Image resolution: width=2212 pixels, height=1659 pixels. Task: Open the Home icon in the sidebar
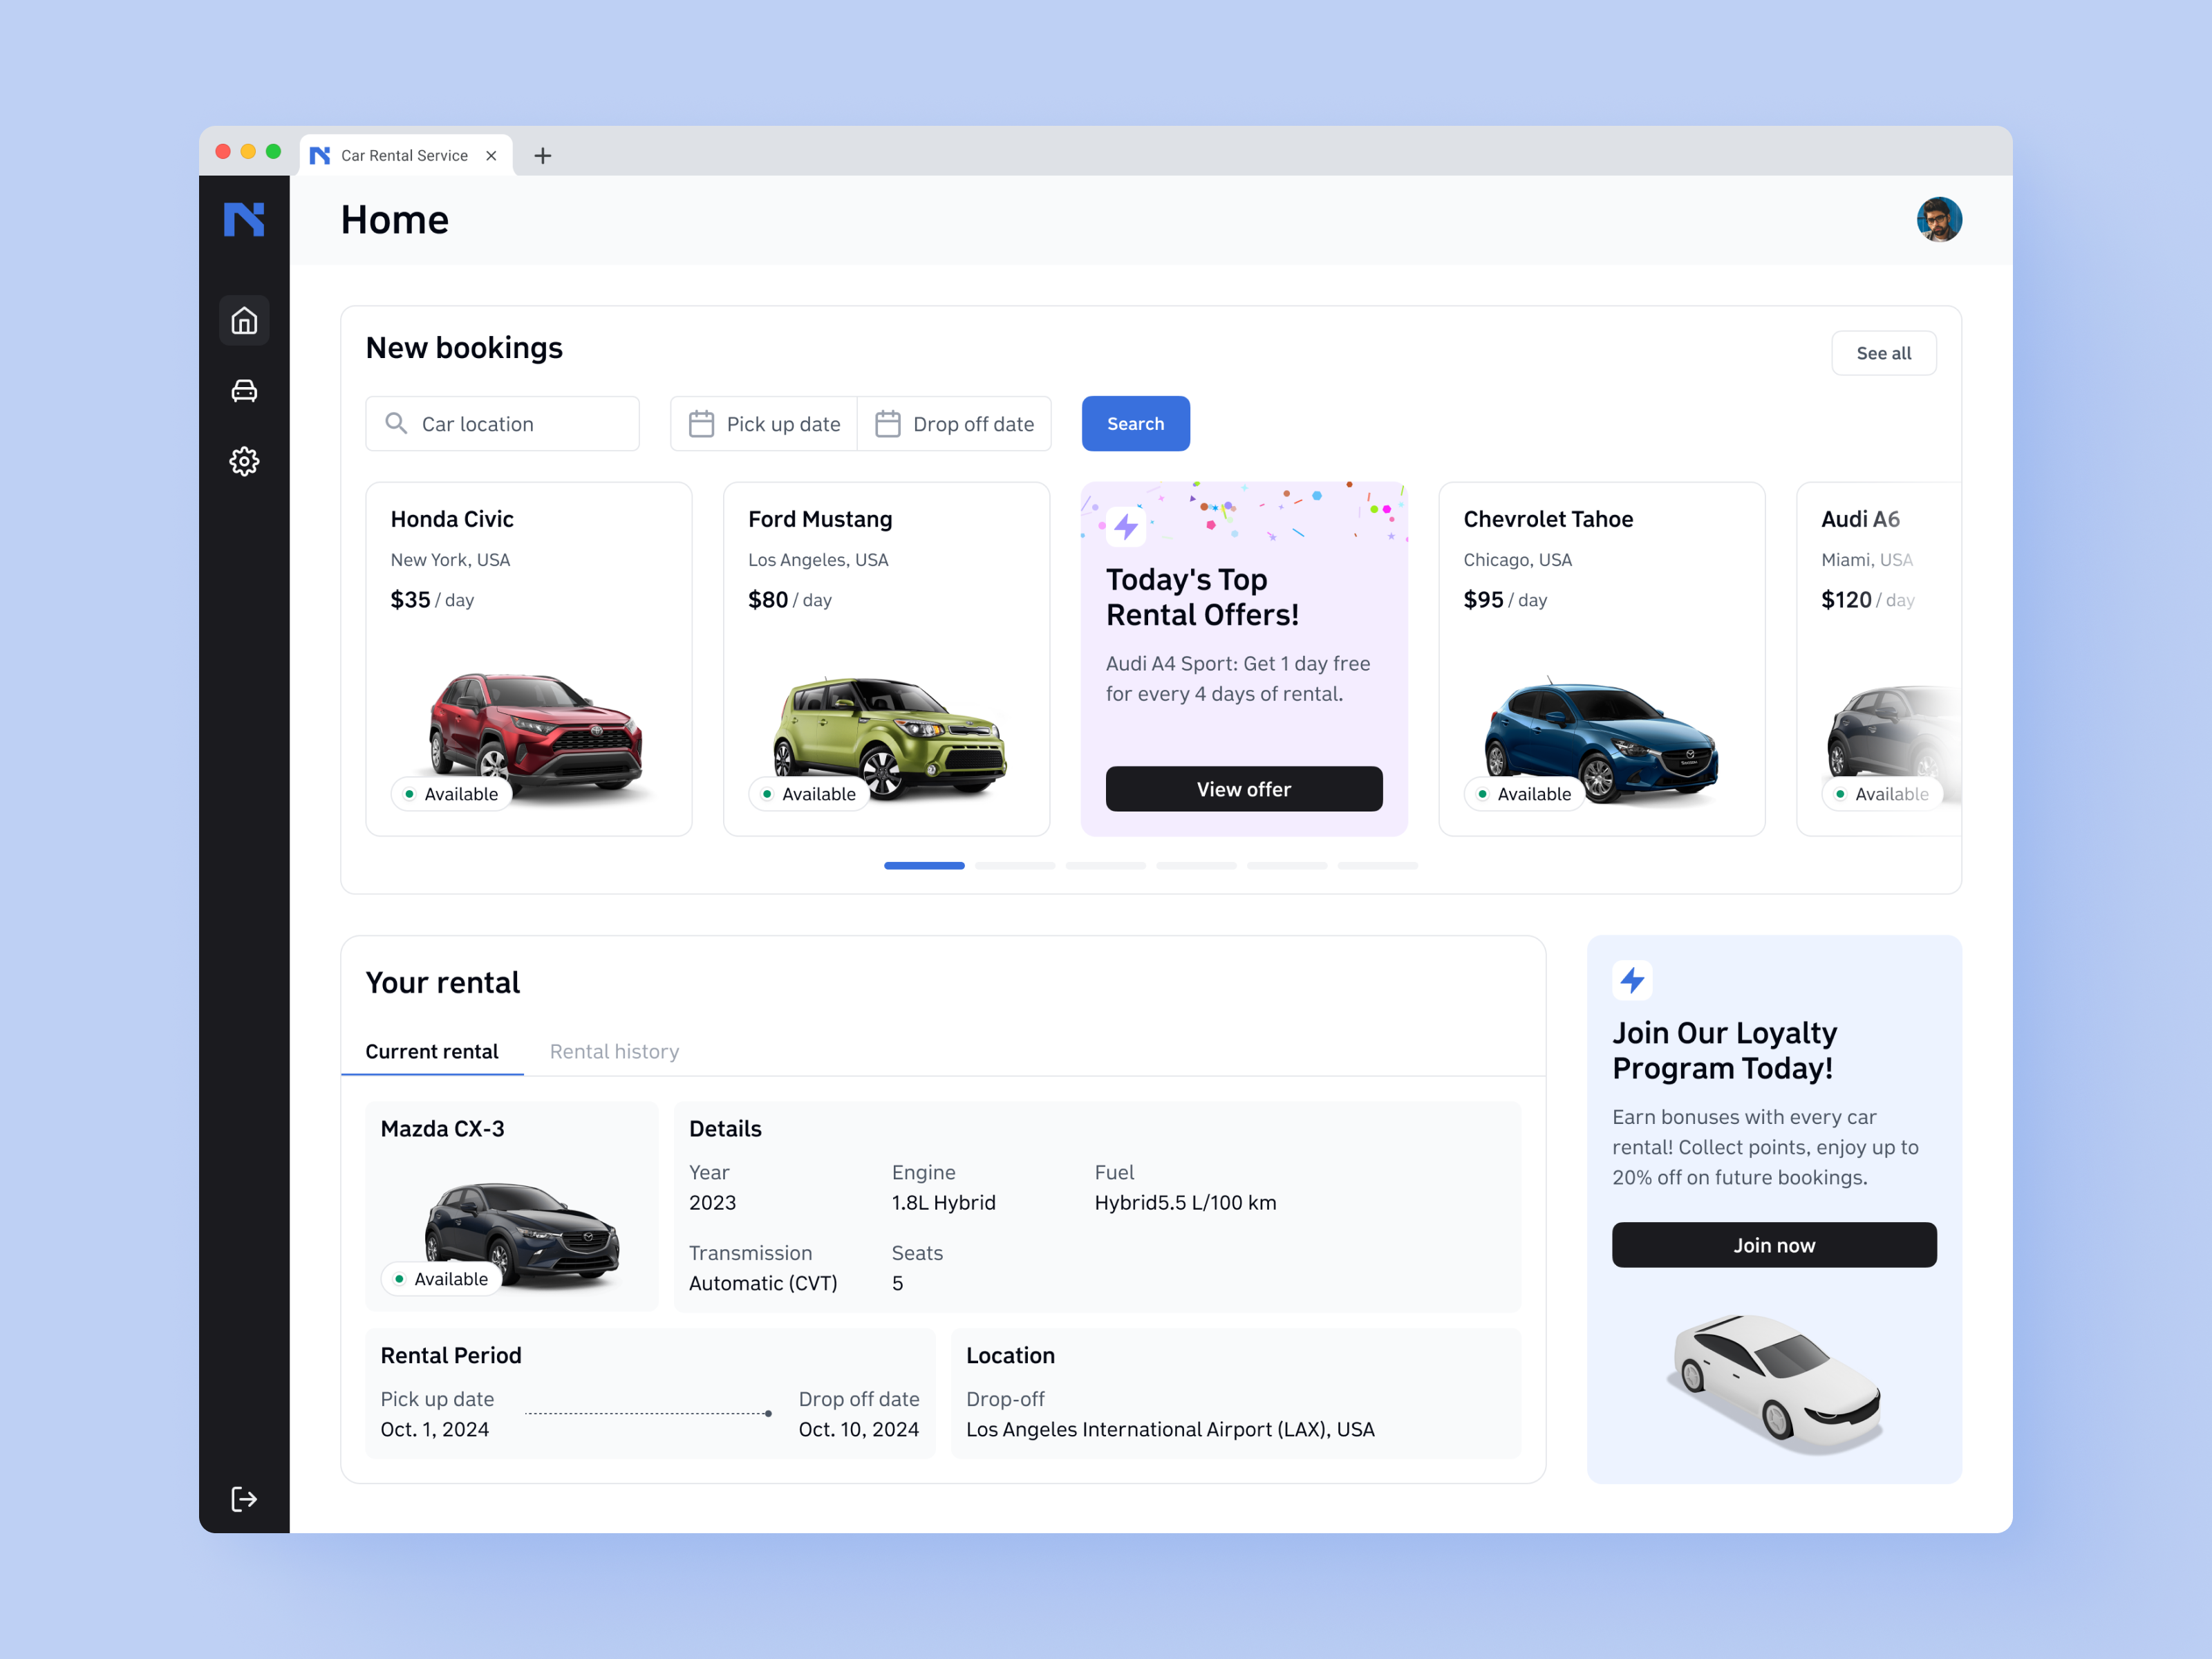(244, 320)
